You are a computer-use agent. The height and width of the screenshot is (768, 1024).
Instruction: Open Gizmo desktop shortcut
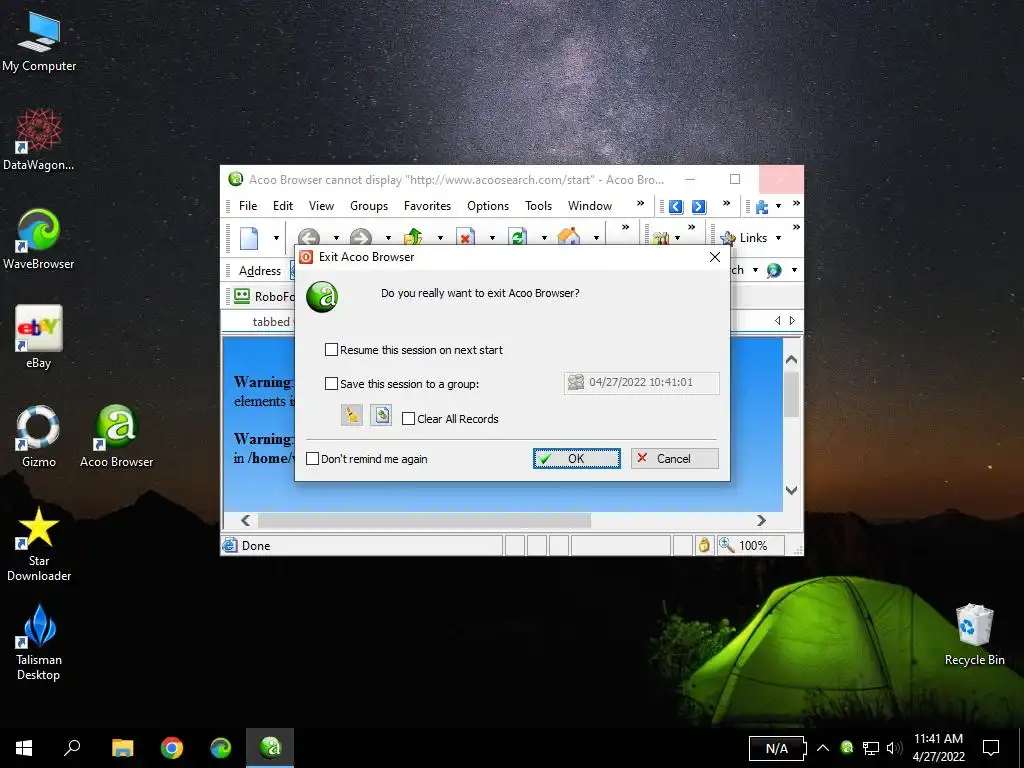[39, 436]
